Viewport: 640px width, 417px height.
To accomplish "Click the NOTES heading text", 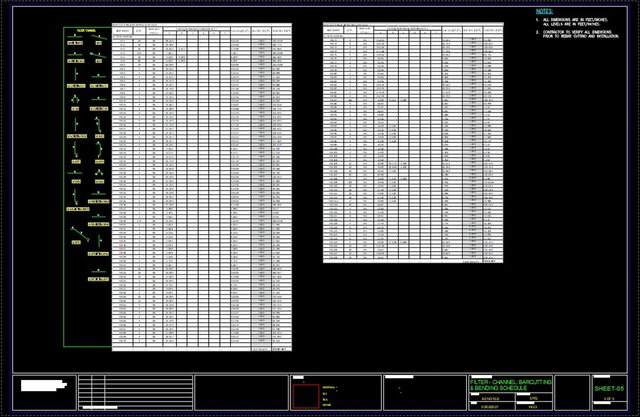I will point(544,11).
